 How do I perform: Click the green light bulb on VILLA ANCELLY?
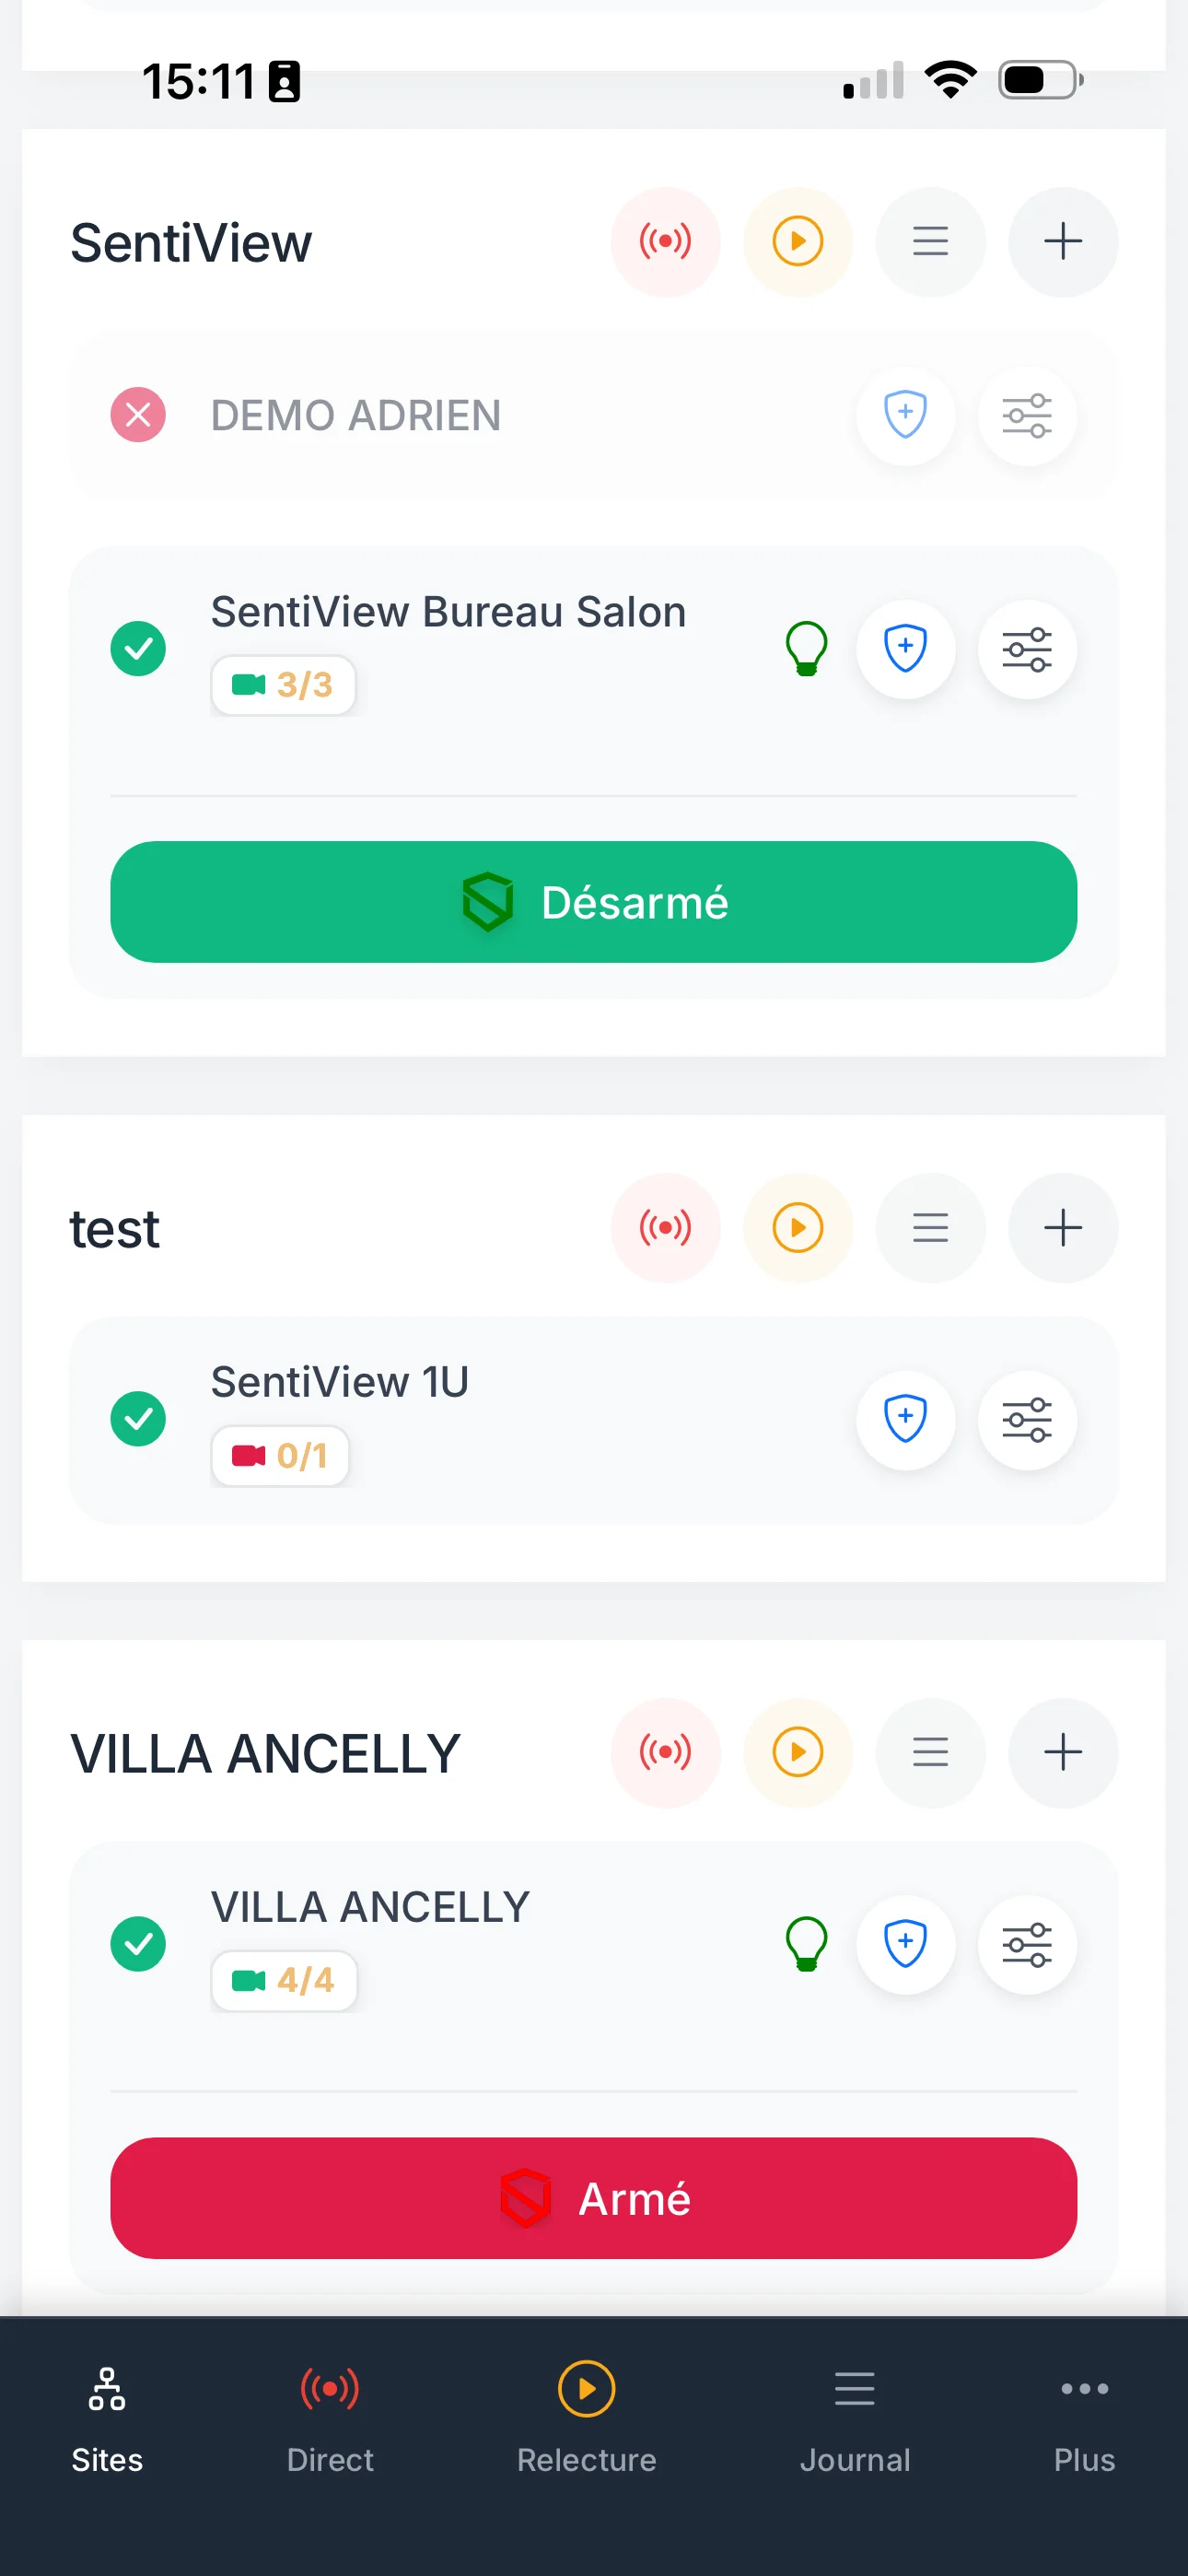click(806, 1944)
